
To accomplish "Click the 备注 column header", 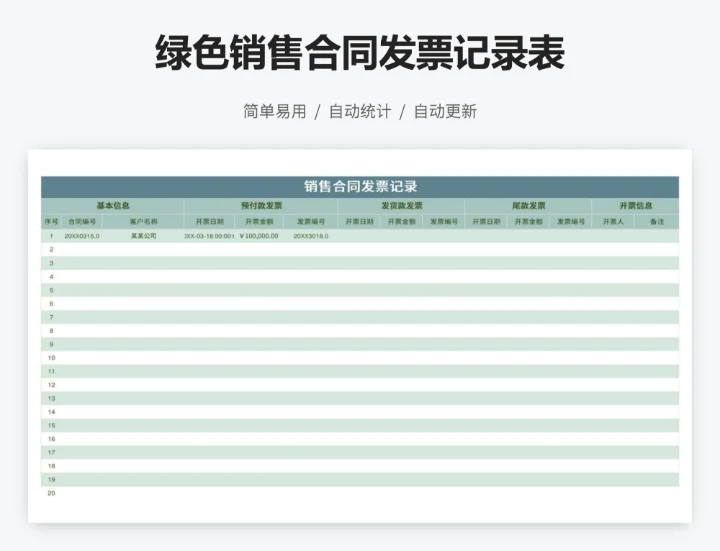I will [x=657, y=222].
